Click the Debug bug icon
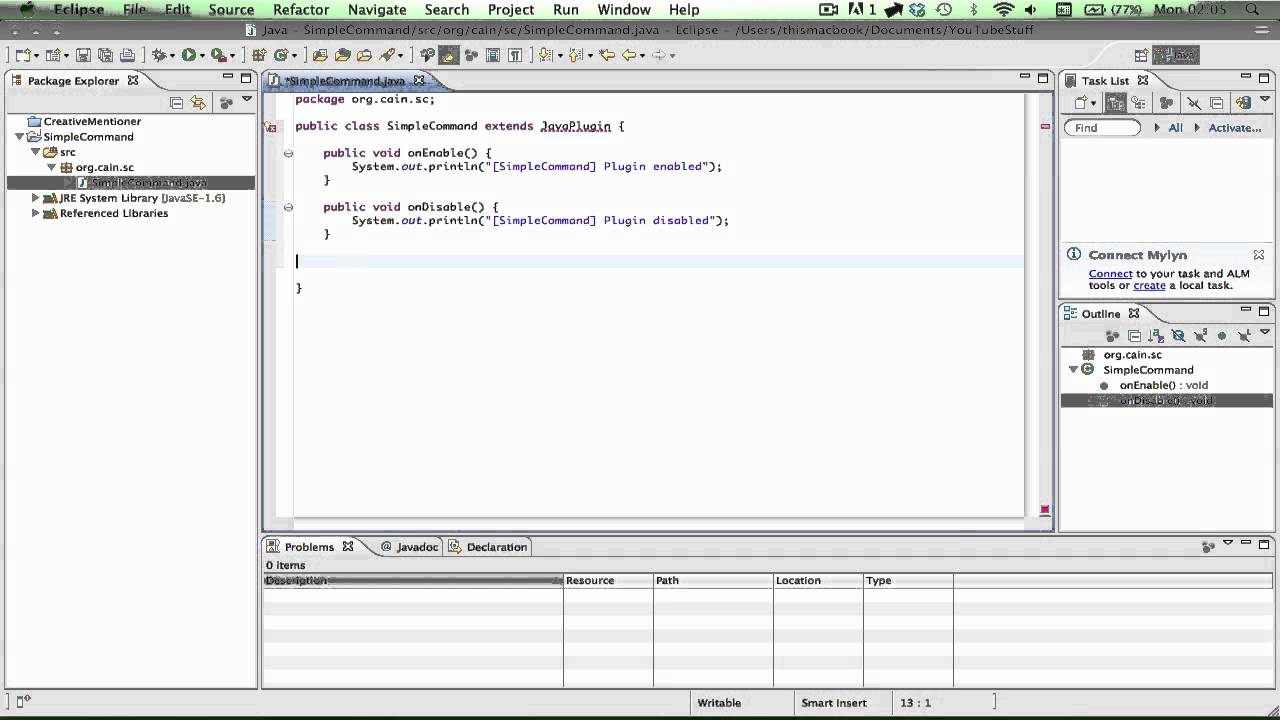 (160, 55)
